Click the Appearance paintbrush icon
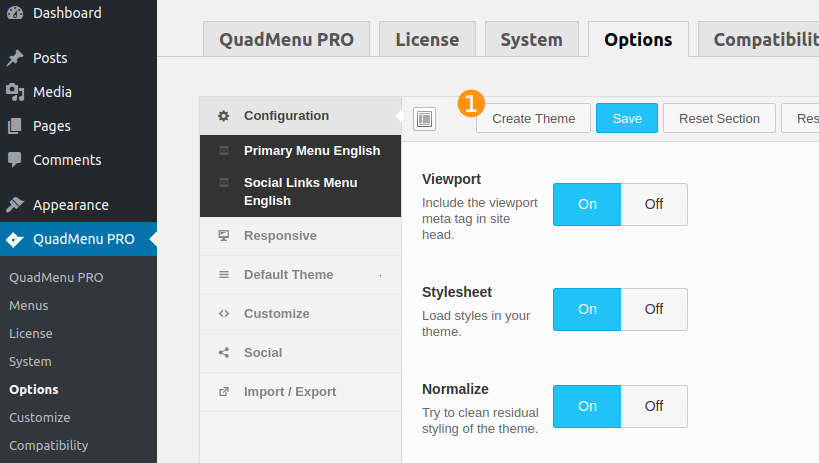 point(15,205)
